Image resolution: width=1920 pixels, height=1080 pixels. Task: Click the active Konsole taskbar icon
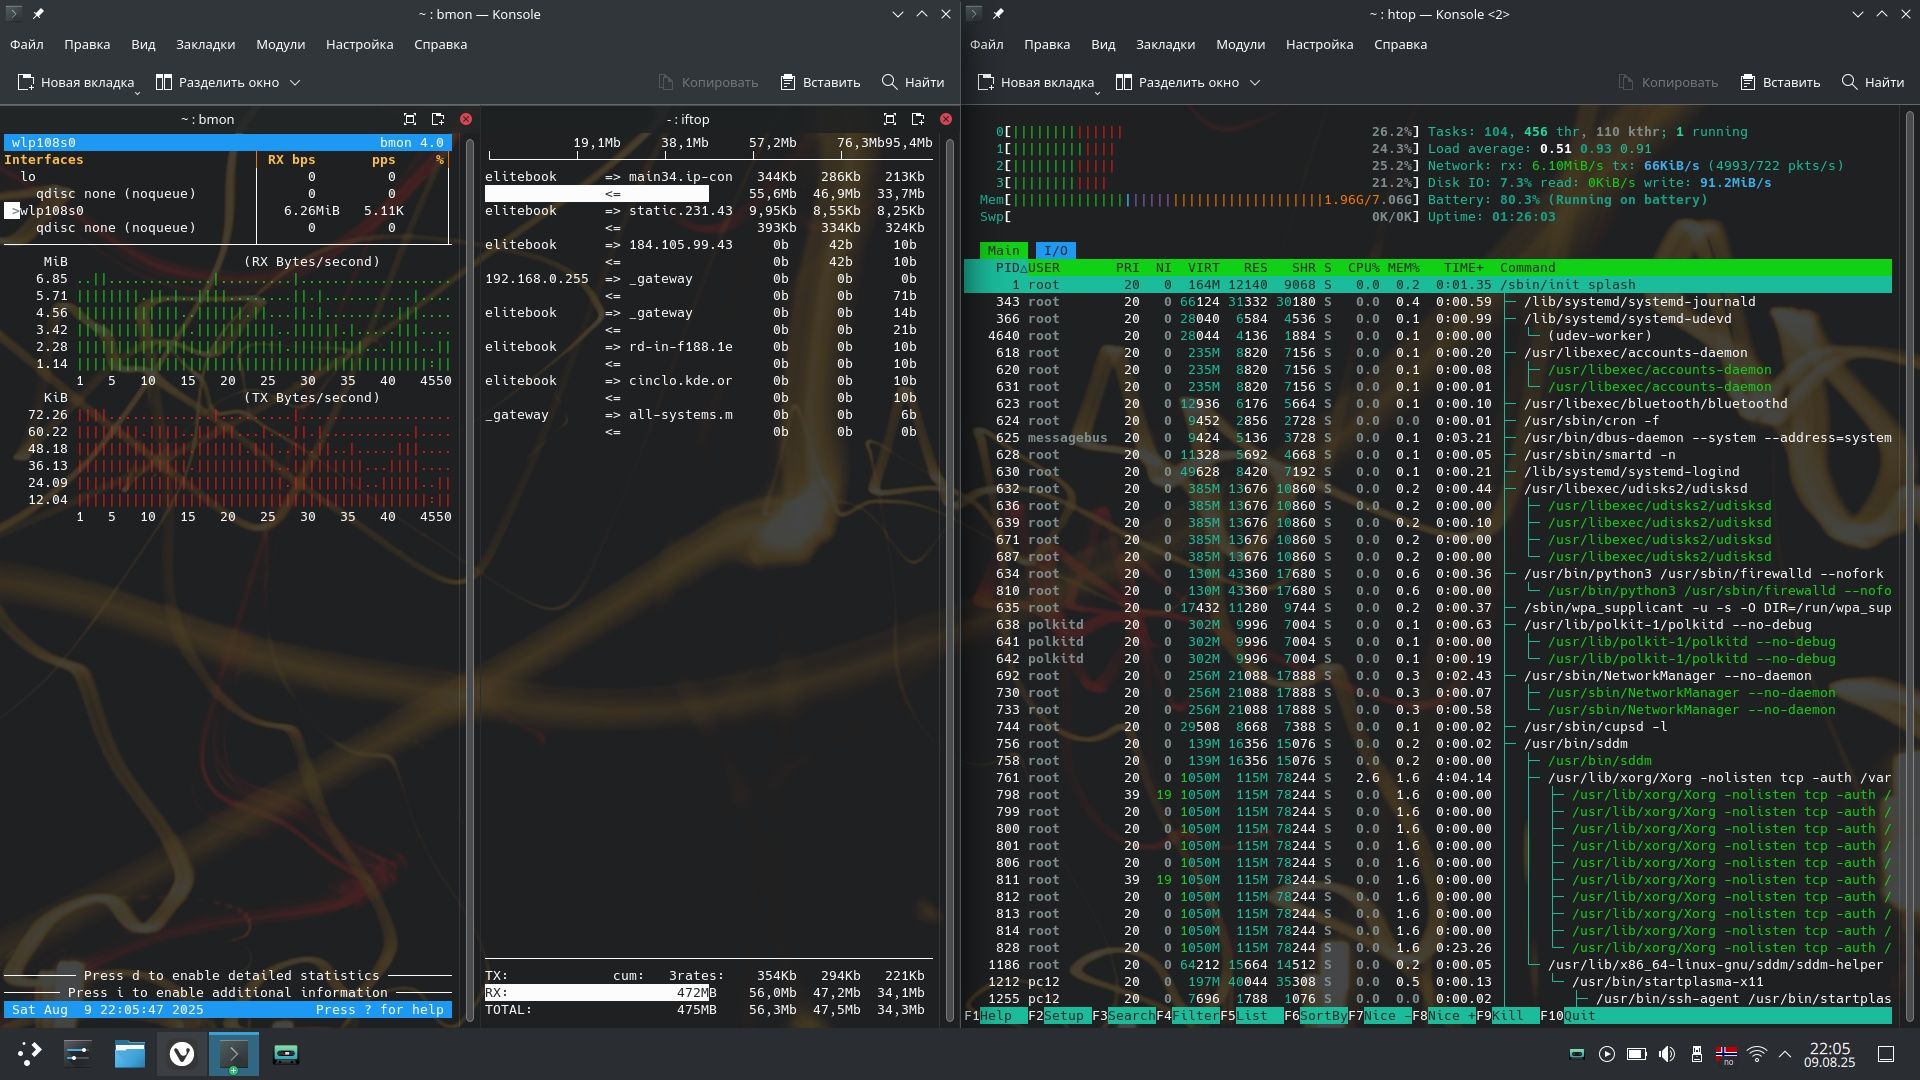[x=234, y=1054]
